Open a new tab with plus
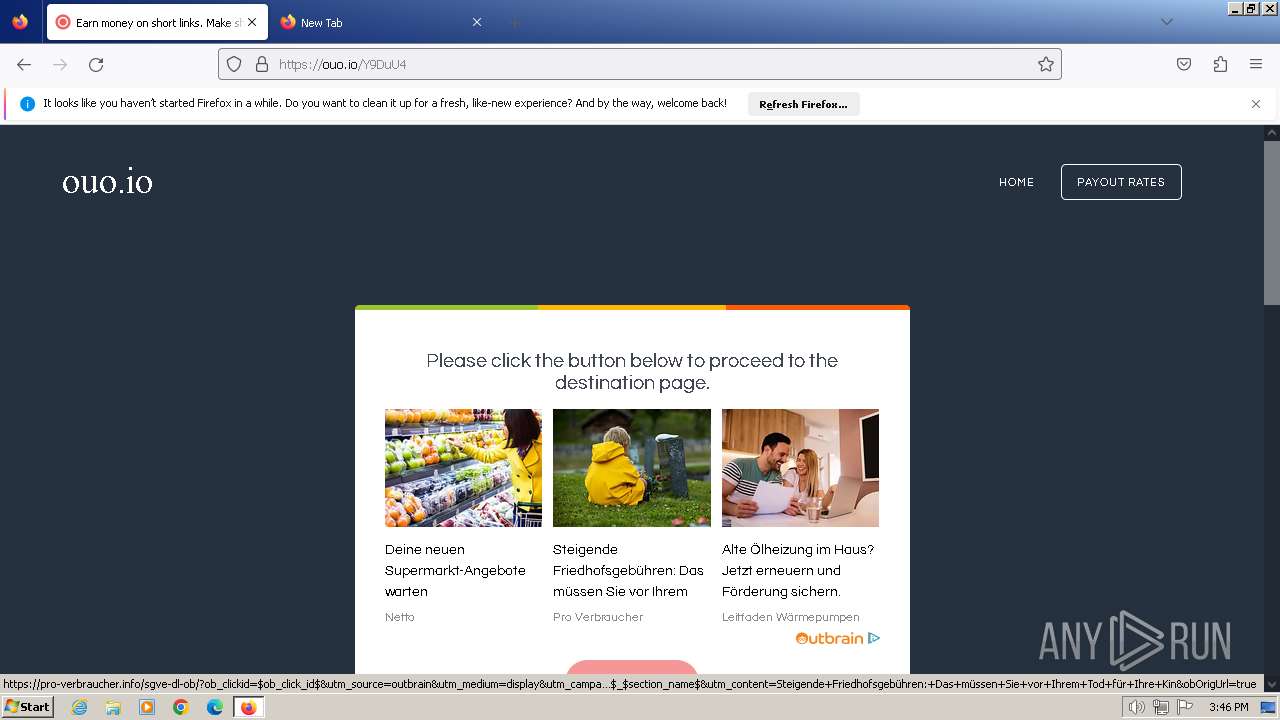The image size is (1280, 720). [514, 22]
